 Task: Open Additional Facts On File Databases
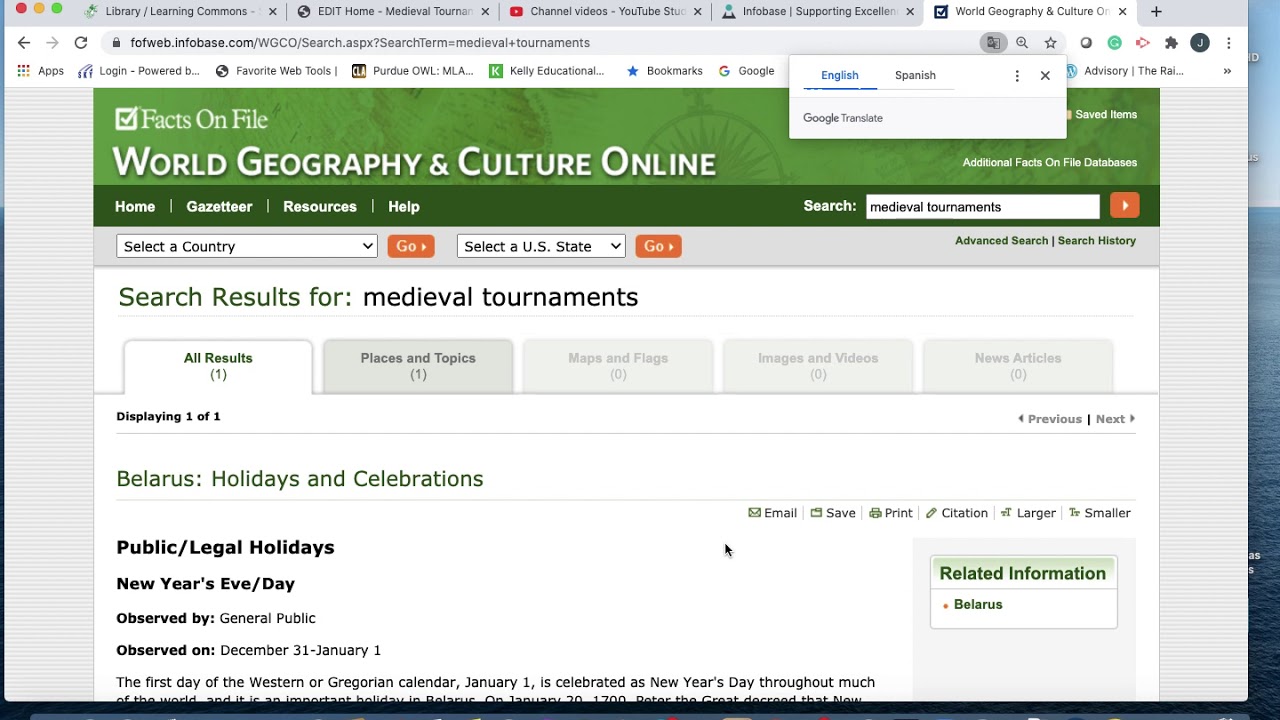(1050, 163)
